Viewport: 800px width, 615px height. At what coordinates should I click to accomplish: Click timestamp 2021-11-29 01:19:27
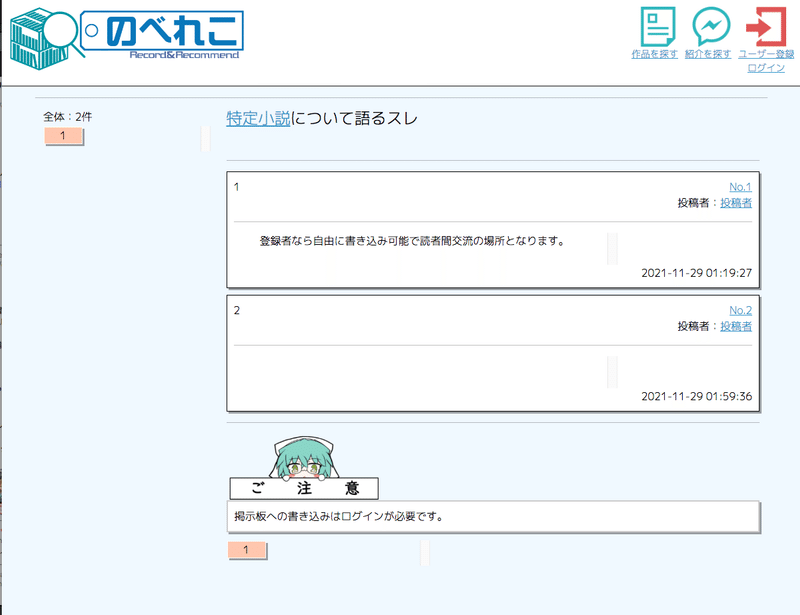[696, 273]
